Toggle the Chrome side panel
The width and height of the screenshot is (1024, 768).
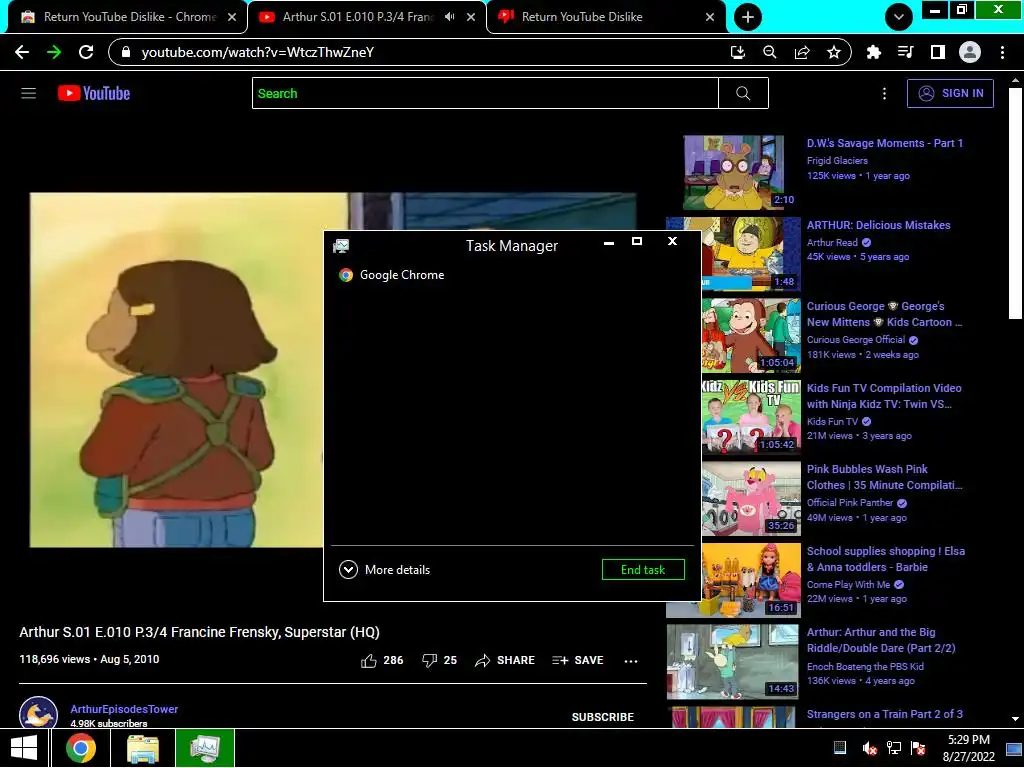938,52
